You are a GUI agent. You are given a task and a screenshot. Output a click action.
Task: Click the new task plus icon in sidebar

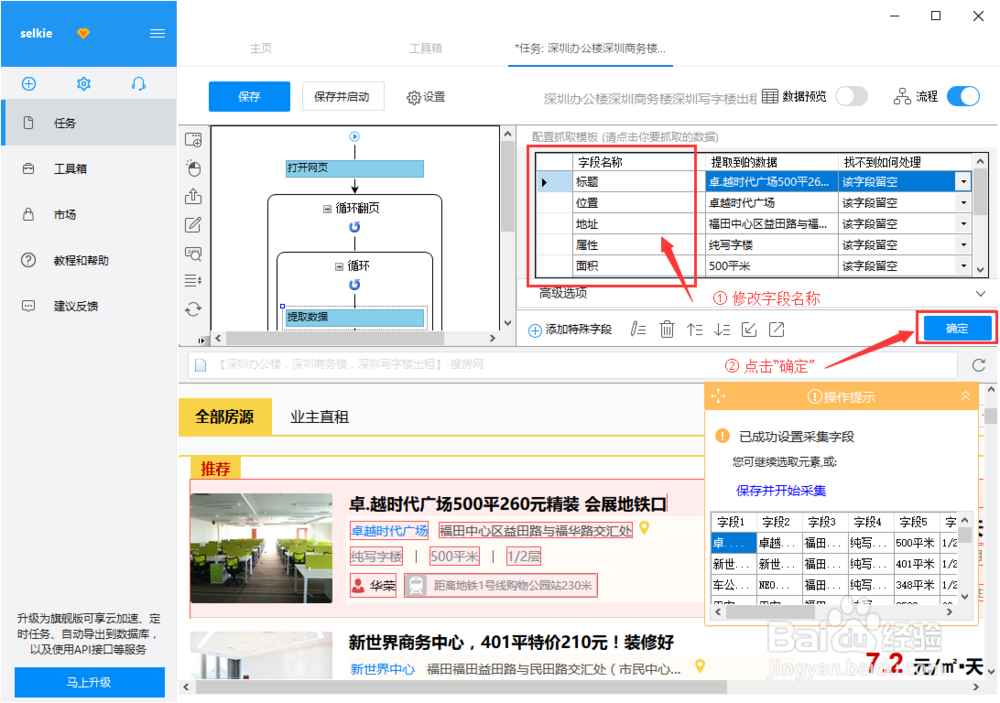(29, 84)
